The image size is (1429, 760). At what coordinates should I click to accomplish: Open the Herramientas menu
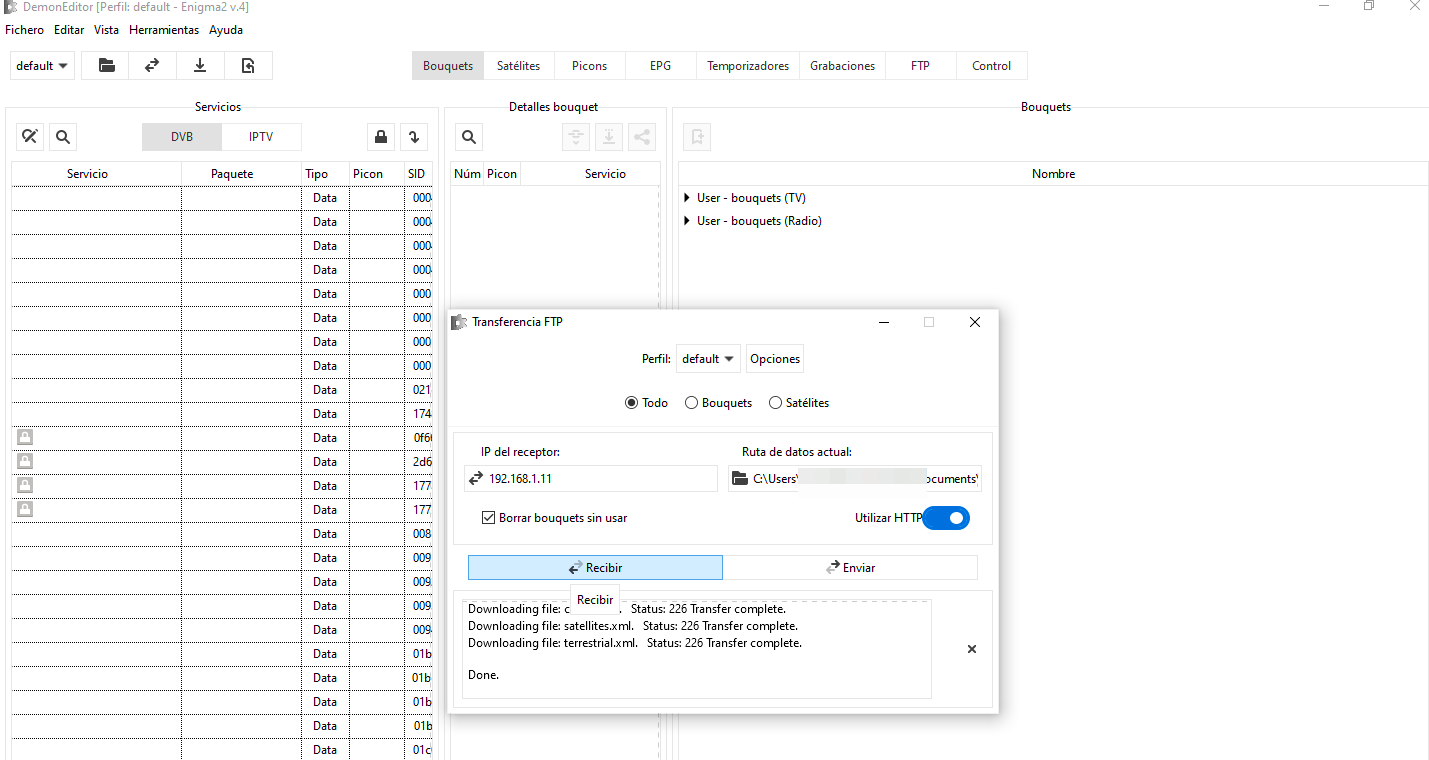tap(164, 30)
